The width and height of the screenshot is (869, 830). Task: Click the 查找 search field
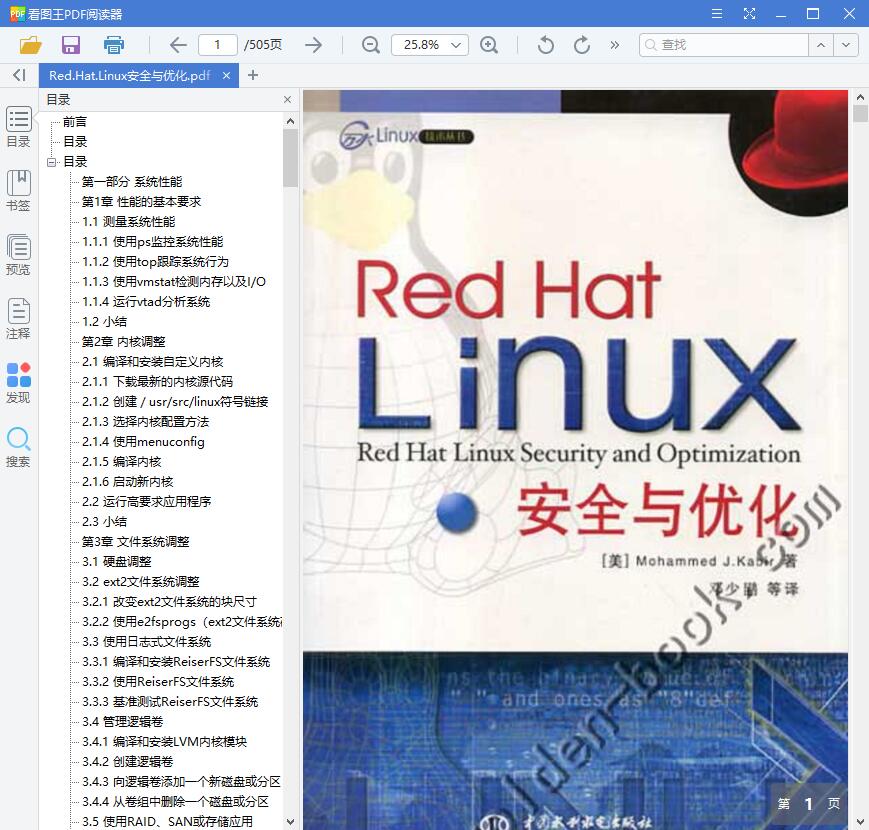click(724, 45)
